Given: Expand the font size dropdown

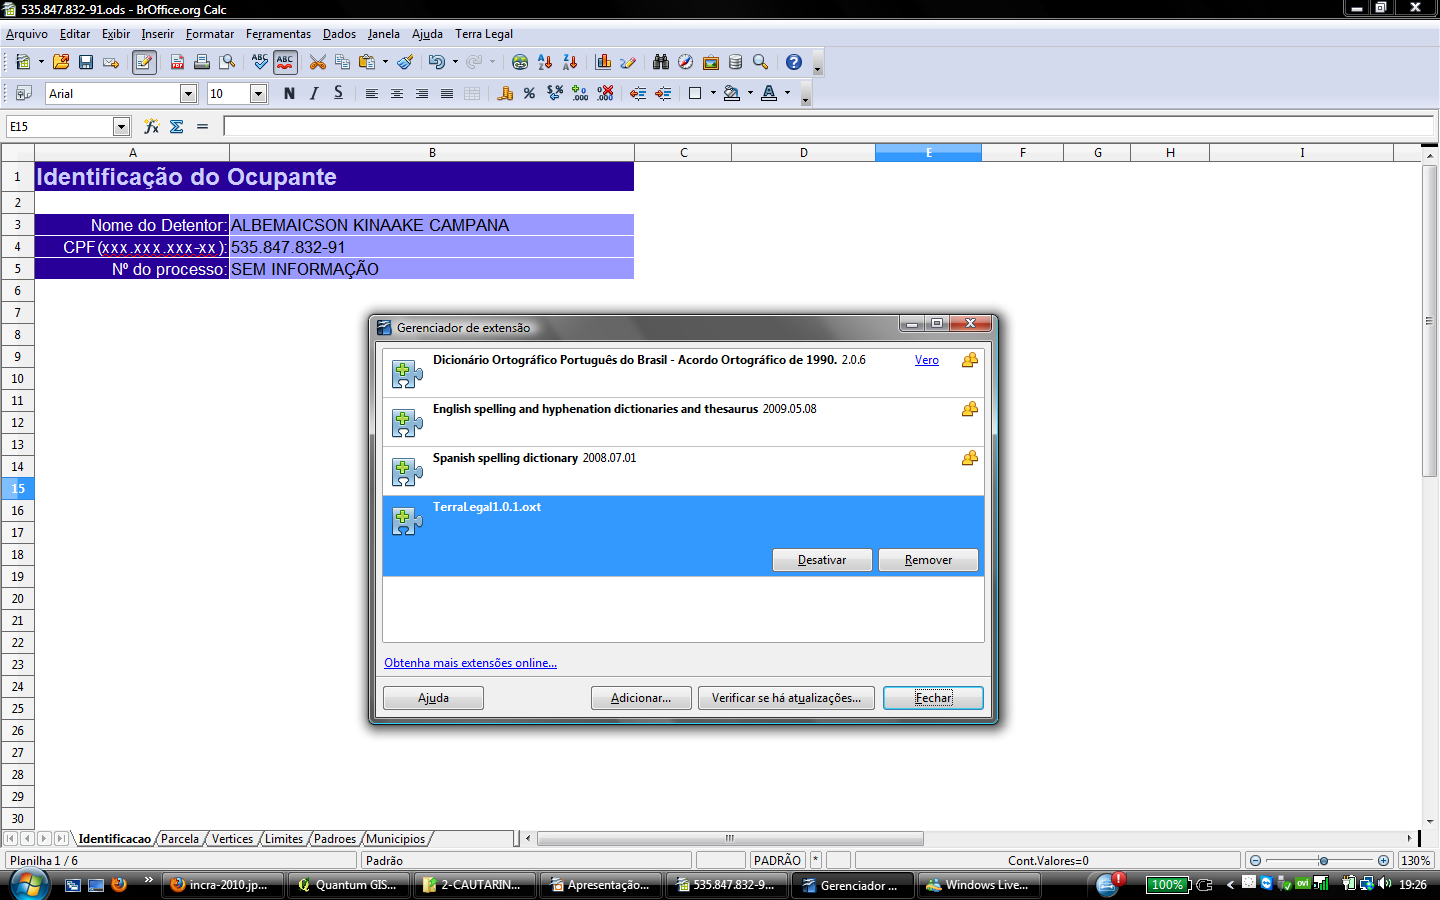Looking at the screenshot, I should point(258,93).
